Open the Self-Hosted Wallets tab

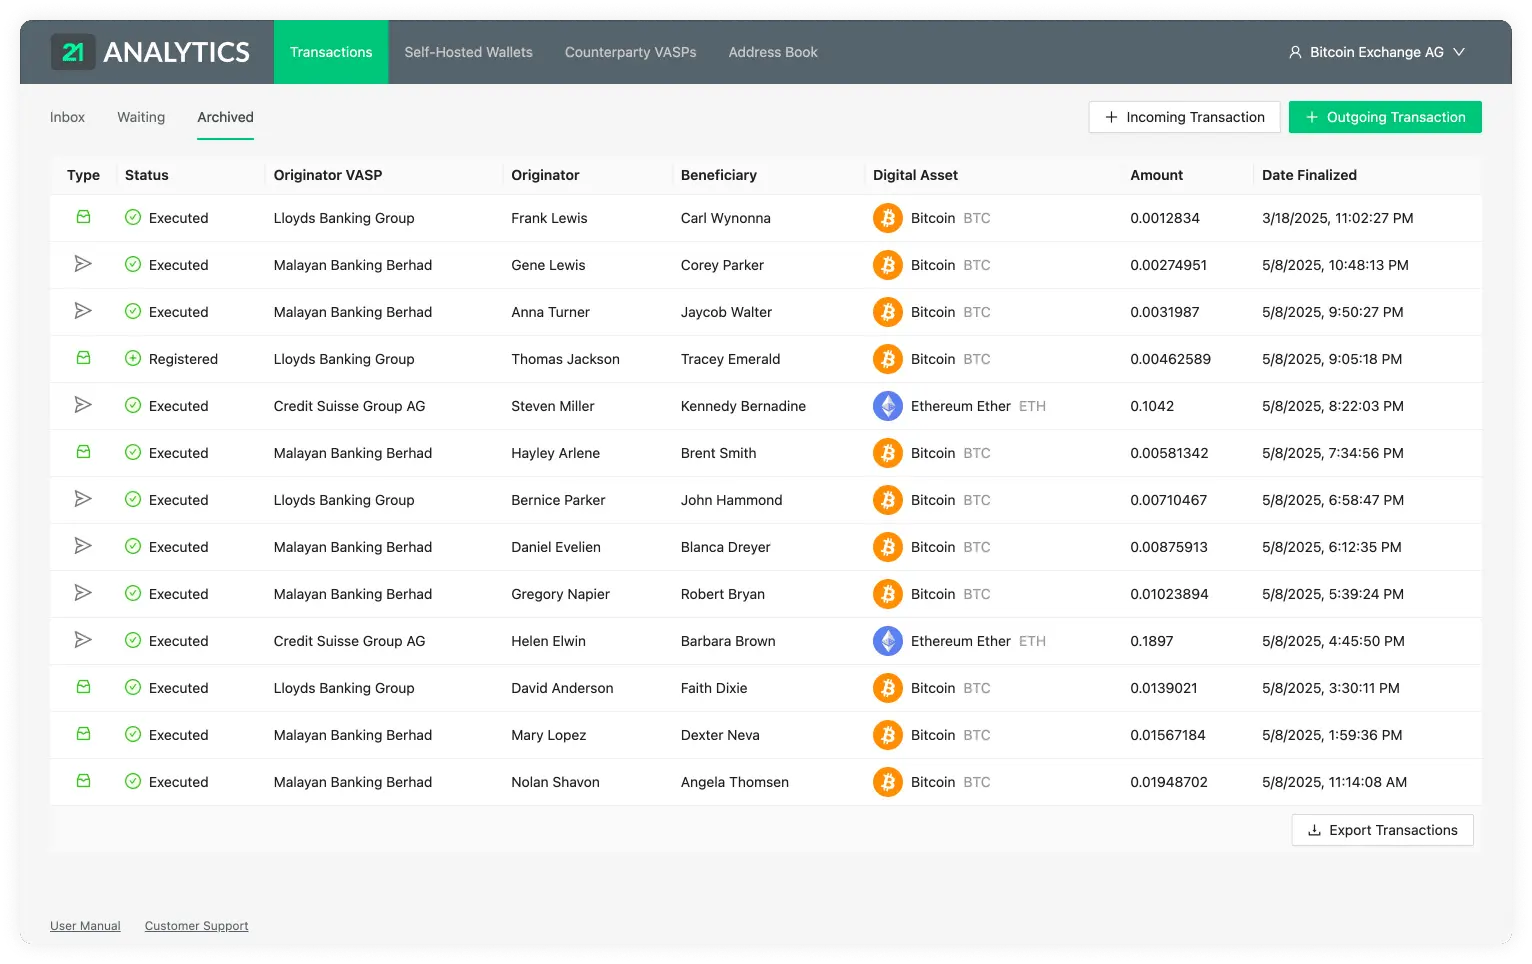468,52
